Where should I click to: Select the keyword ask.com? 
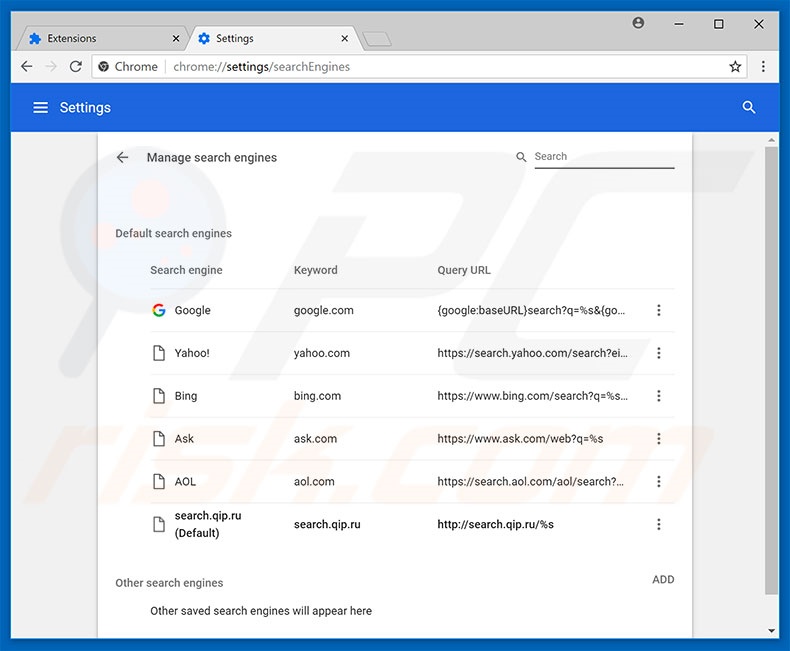tap(315, 439)
